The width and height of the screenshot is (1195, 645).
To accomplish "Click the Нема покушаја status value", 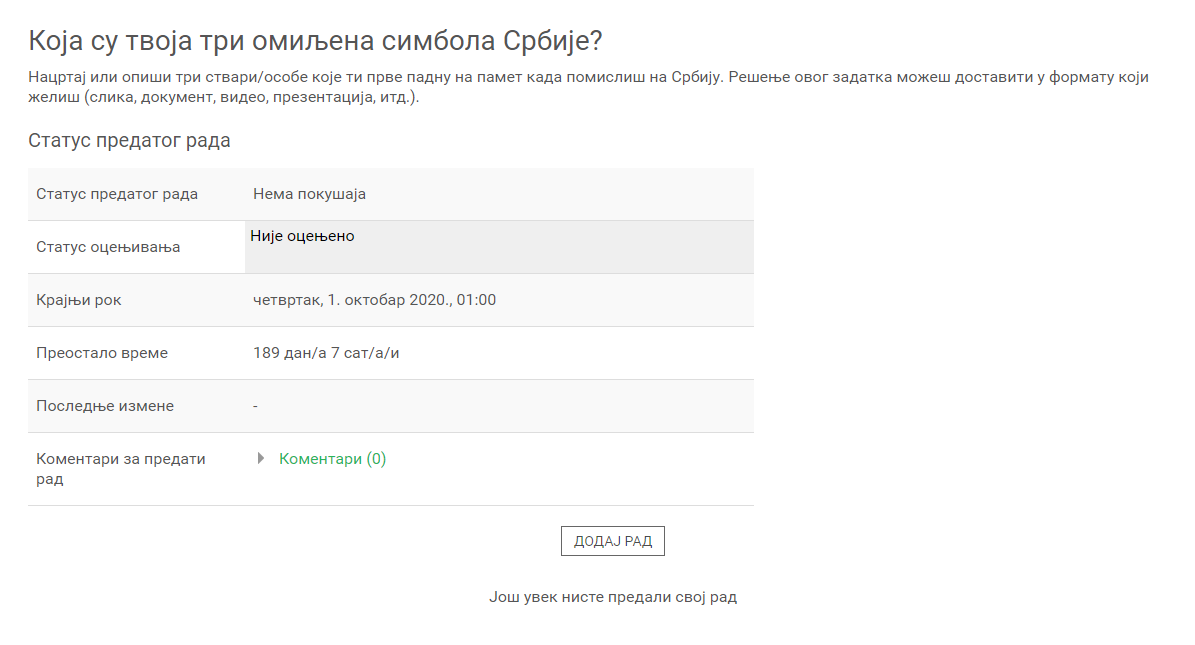I will point(309,194).
